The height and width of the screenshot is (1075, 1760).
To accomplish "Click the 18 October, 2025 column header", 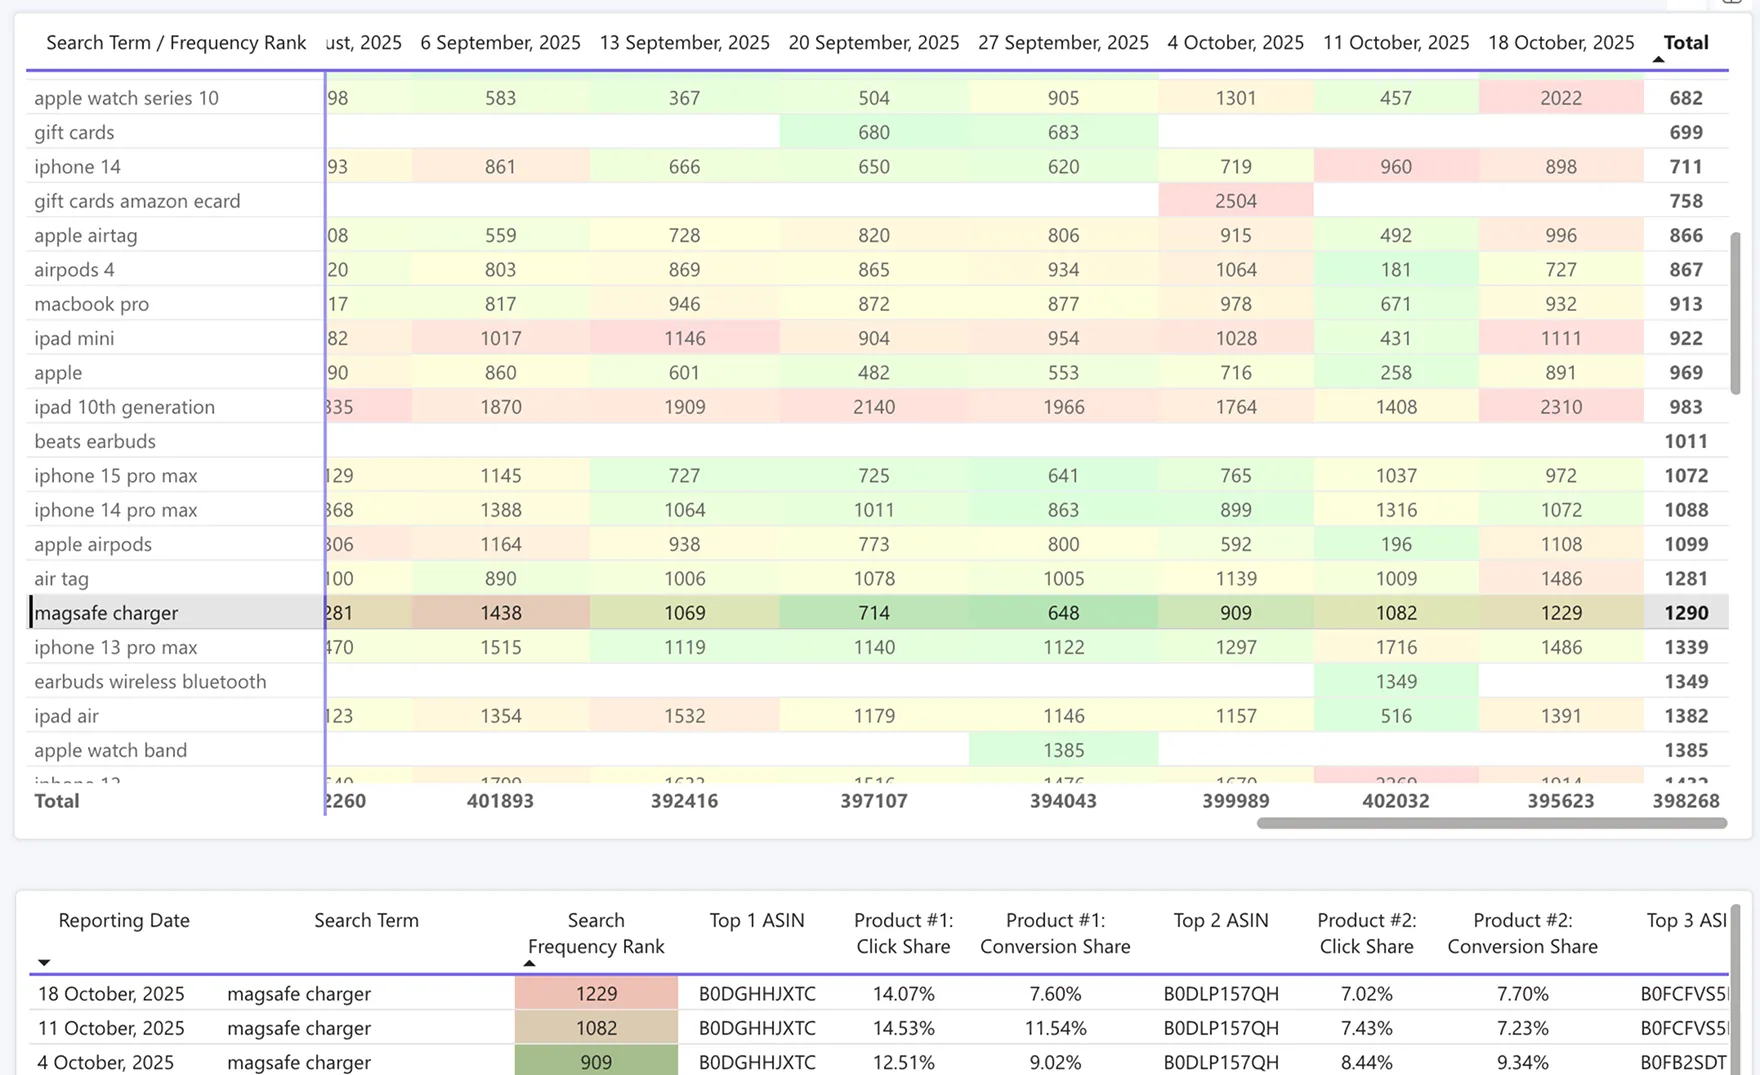I will tap(1561, 43).
